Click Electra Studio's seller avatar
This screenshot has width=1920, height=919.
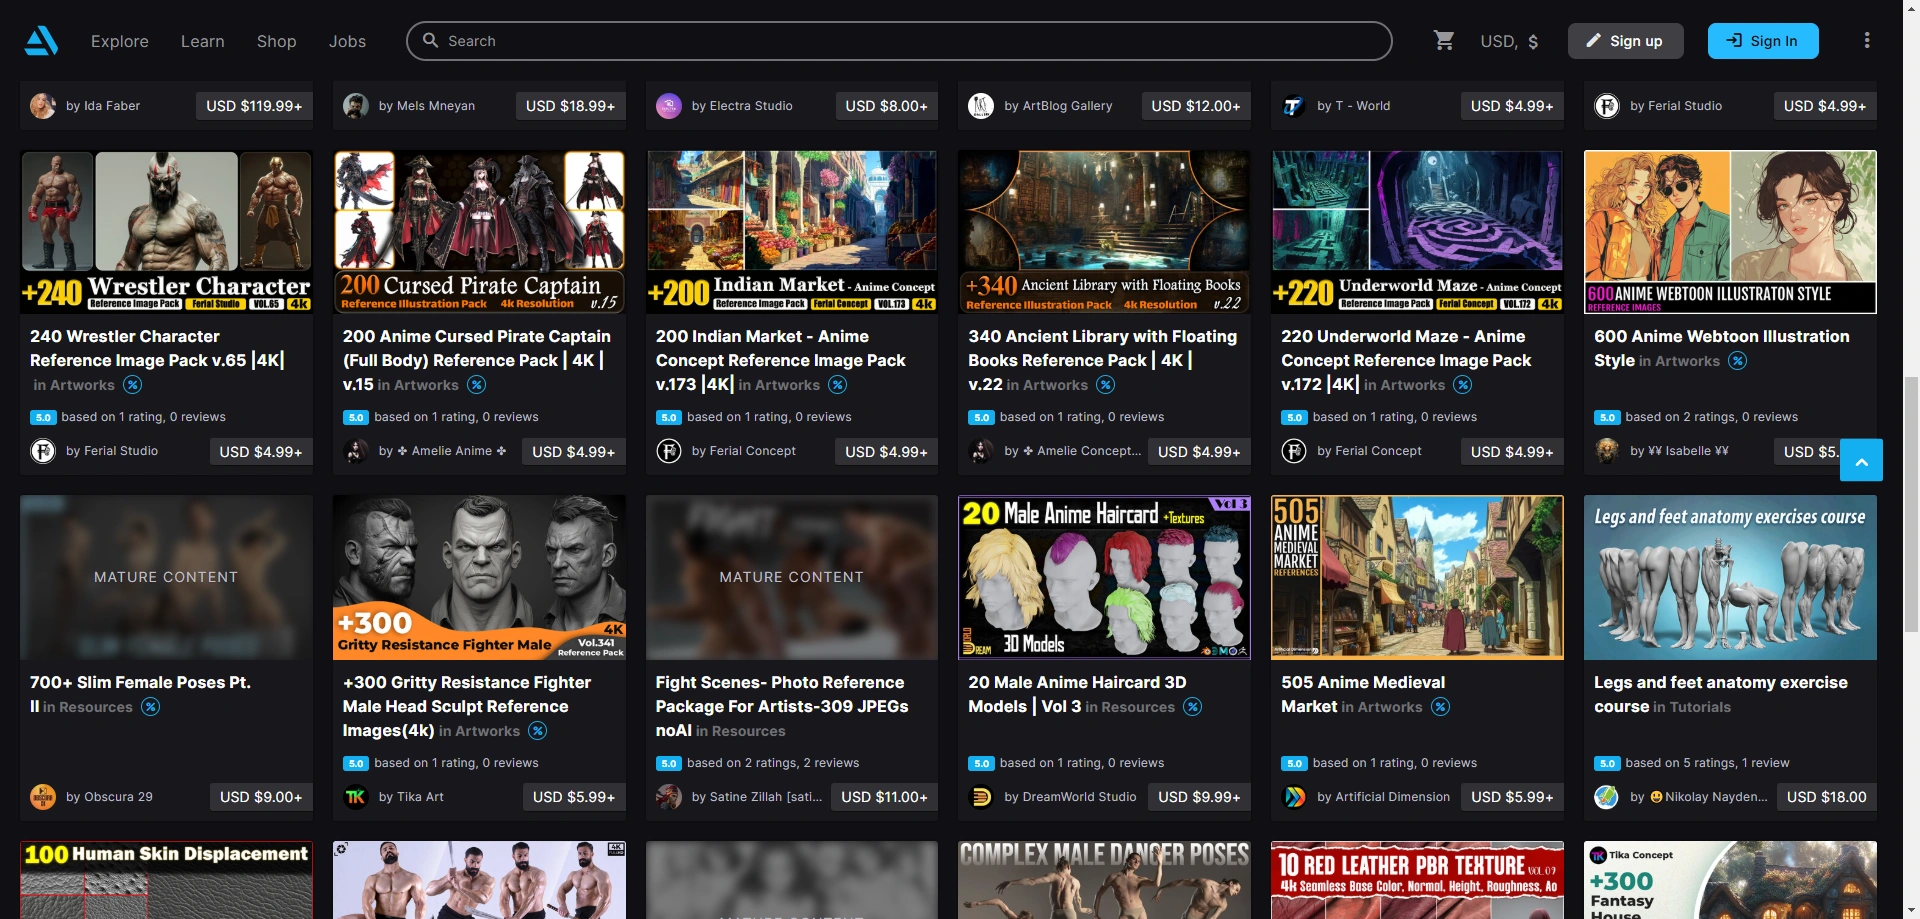click(669, 106)
